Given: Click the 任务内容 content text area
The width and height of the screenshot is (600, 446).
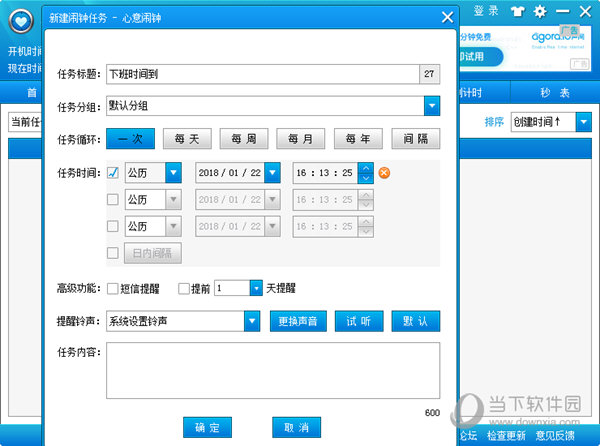Looking at the screenshot, I should point(273,371).
